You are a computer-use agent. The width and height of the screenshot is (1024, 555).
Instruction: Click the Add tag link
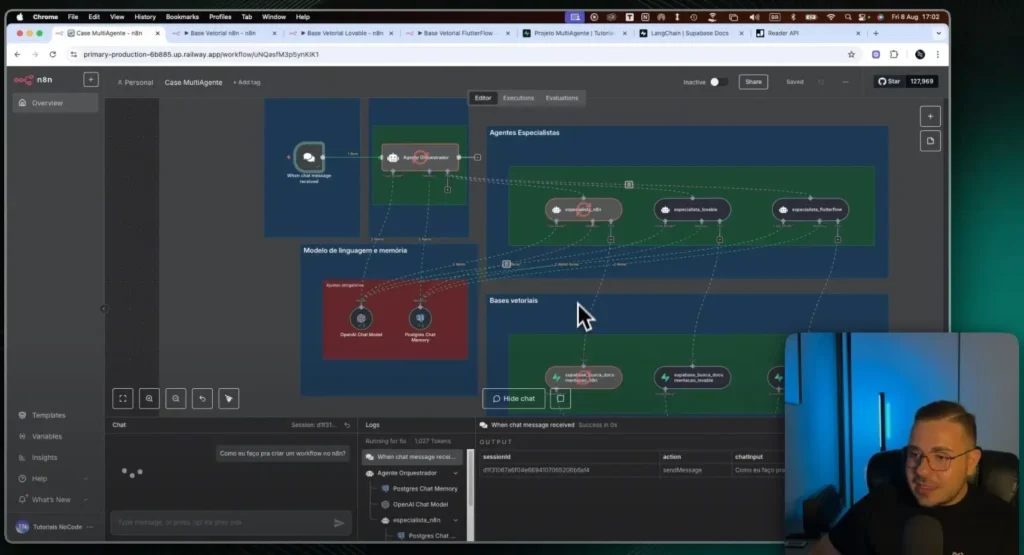pos(247,83)
